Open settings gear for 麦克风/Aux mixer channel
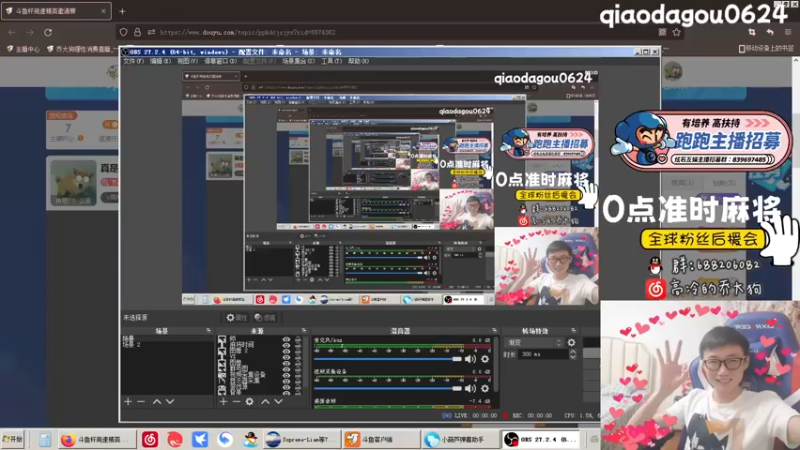The height and width of the screenshot is (450, 800). point(485,359)
